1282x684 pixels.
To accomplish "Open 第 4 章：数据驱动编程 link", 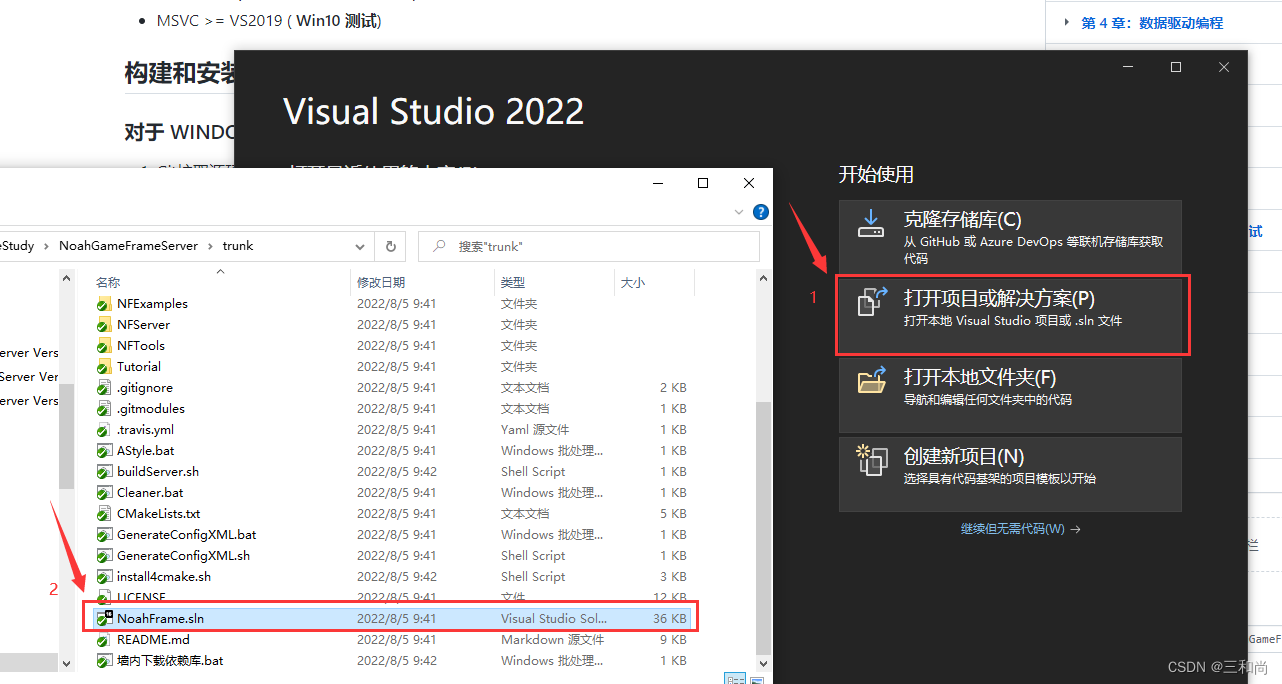I will coord(1152,23).
